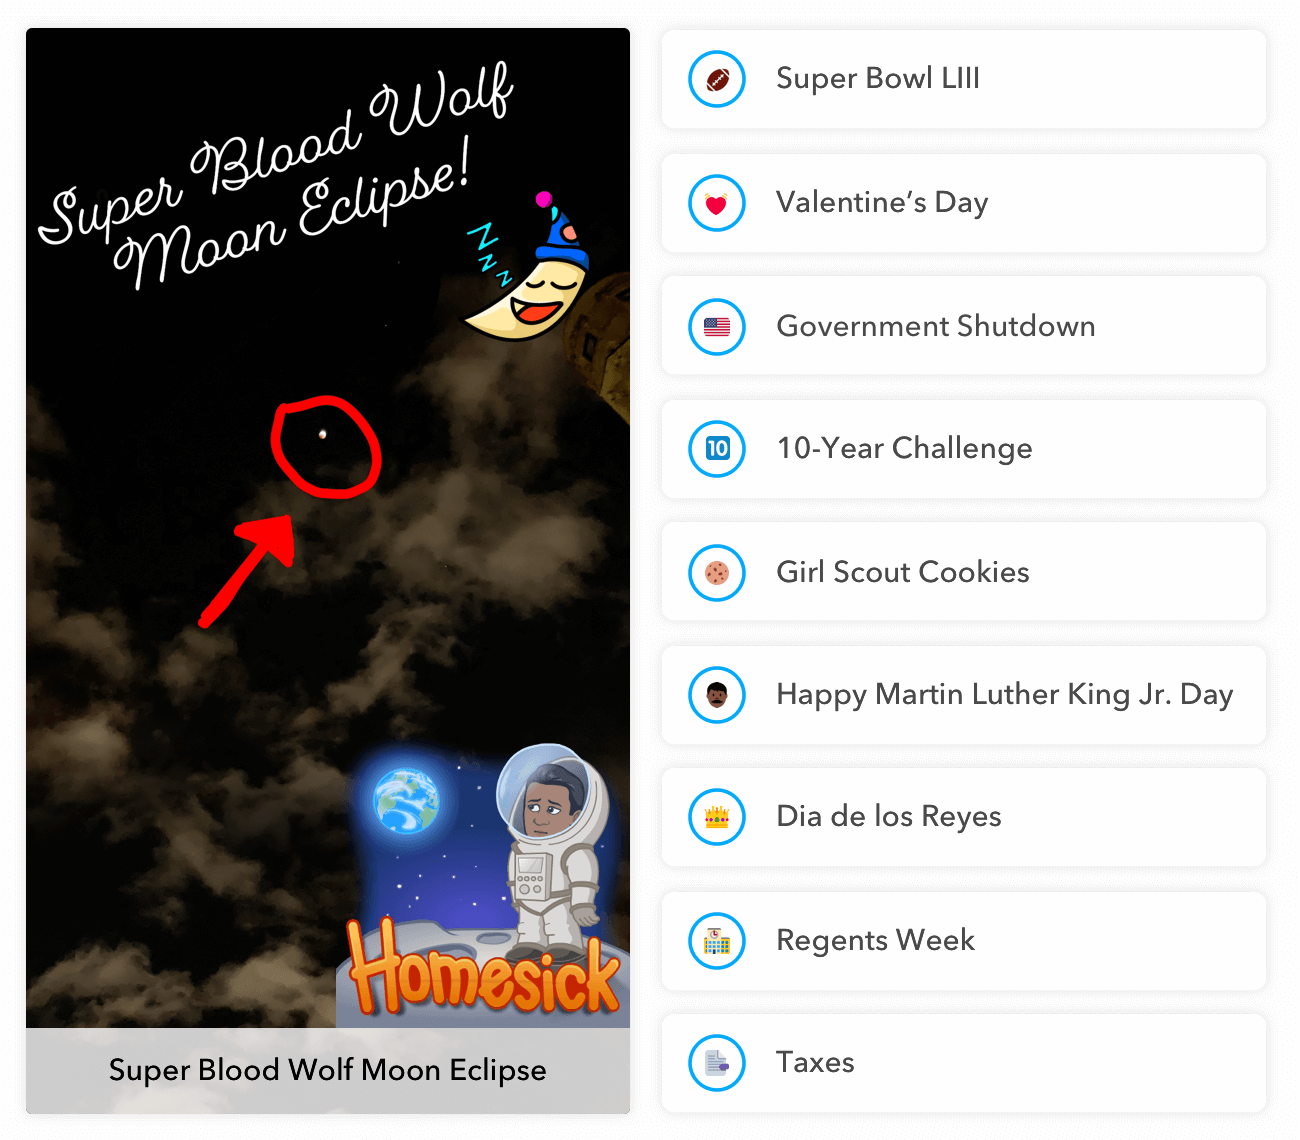
Task: Open the 10-Year Challenge card
Action: click(964, 449)
